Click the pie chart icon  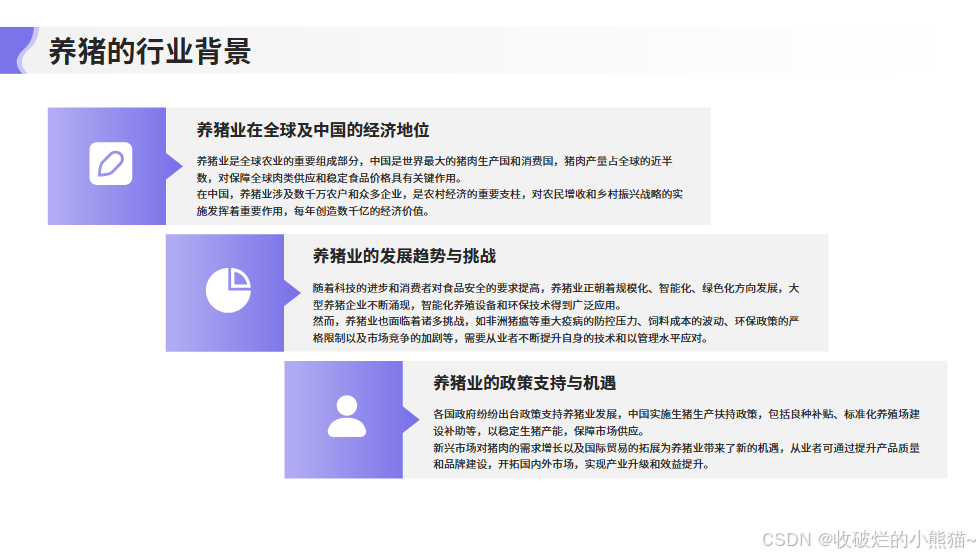[229, 290]
